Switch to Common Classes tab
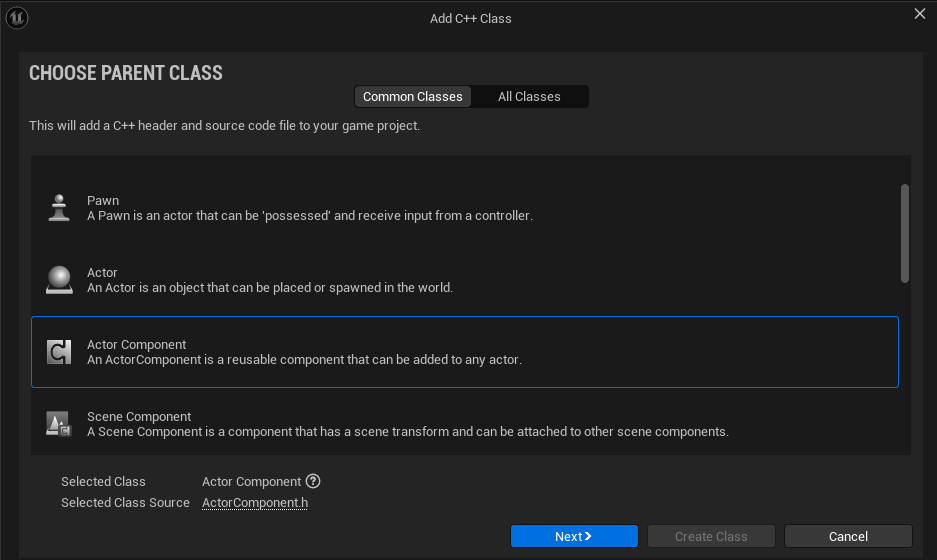937x560 pixels. pos(413,97)
